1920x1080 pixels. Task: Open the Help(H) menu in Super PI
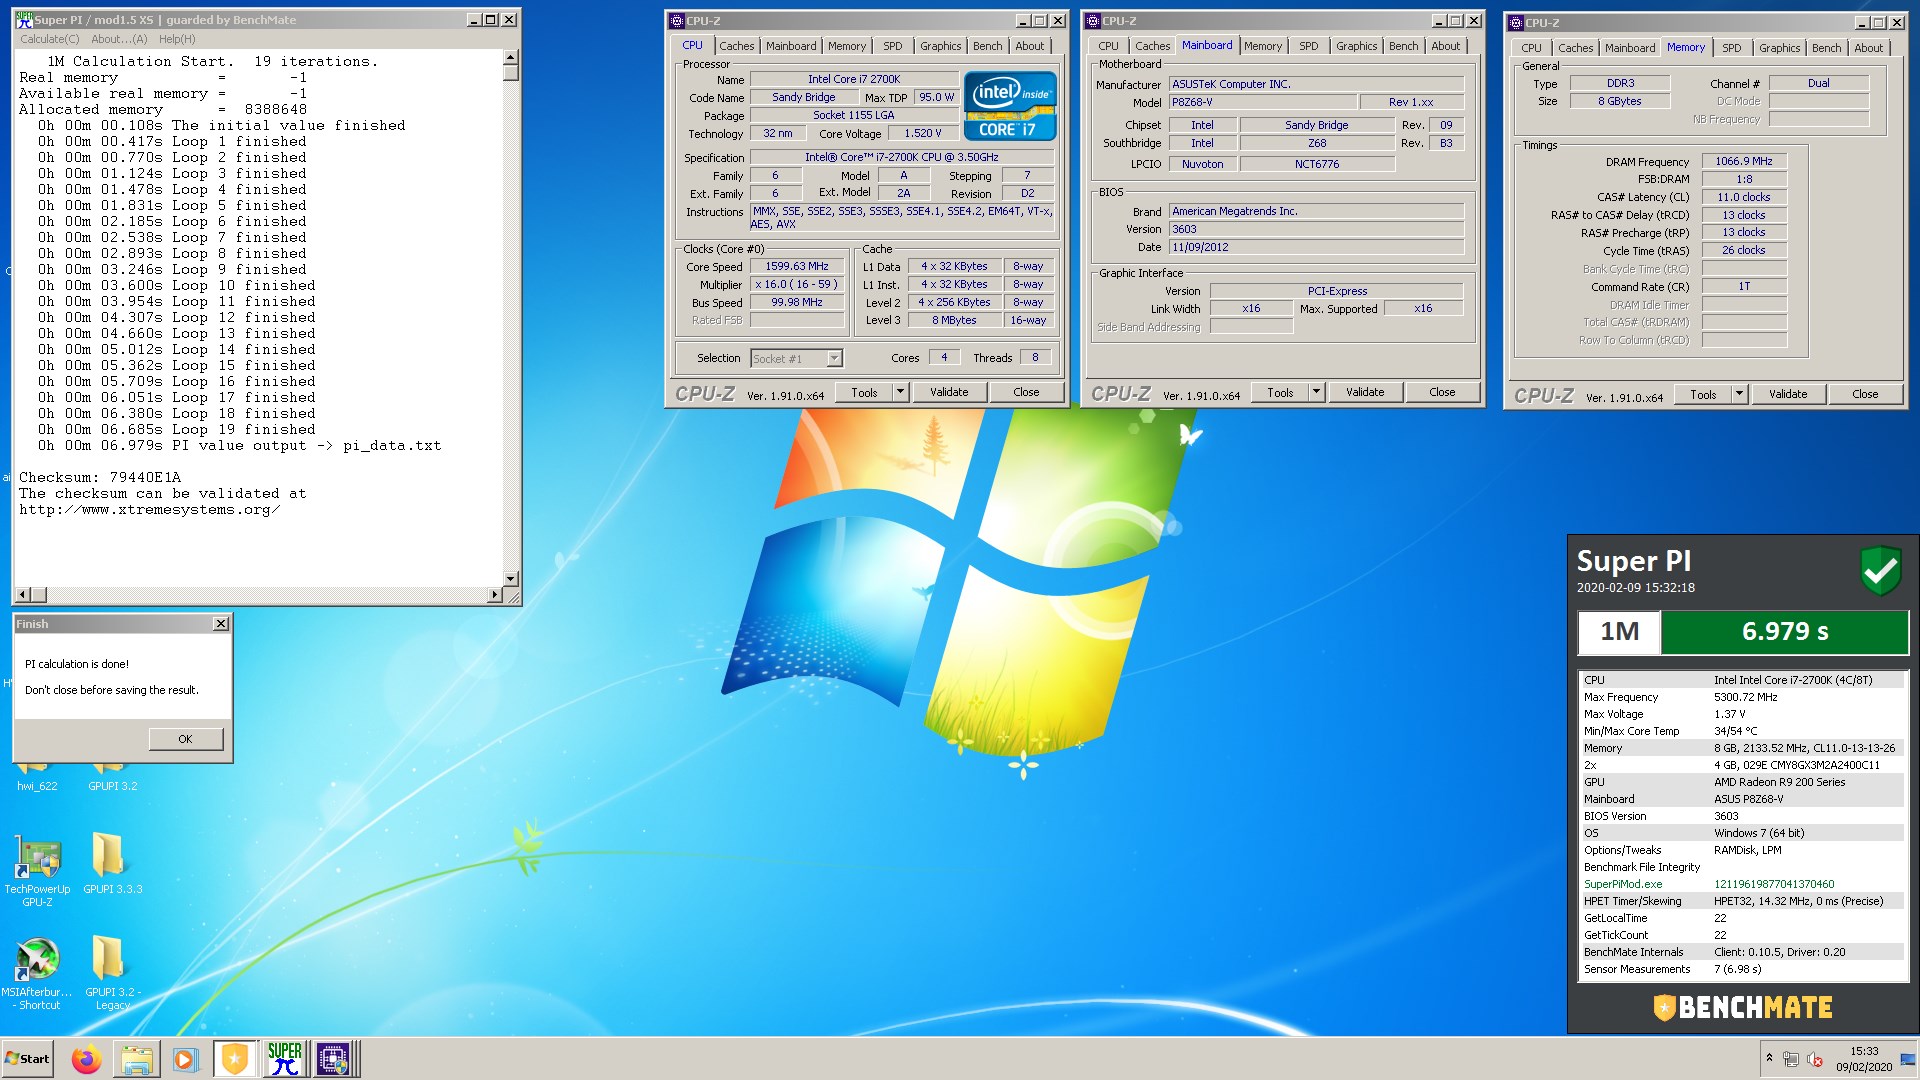[x=177, y=39]
